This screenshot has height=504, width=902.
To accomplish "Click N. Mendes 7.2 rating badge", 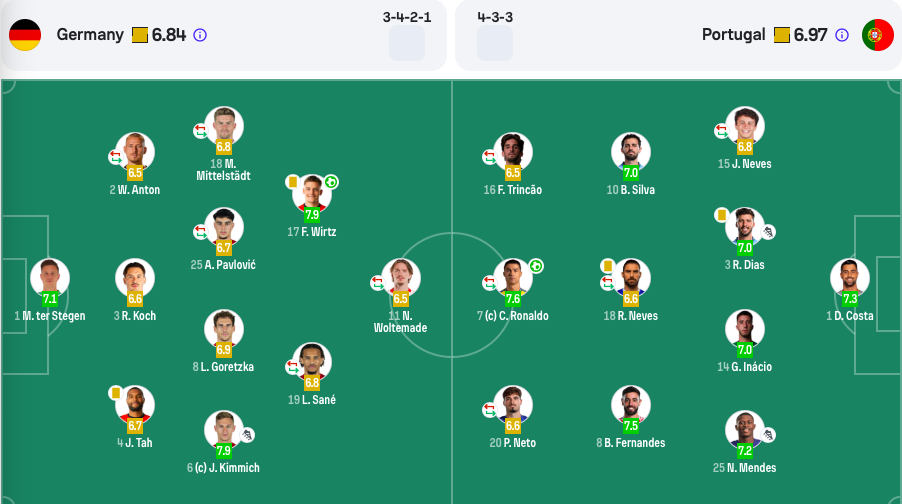I will (745, 450).
